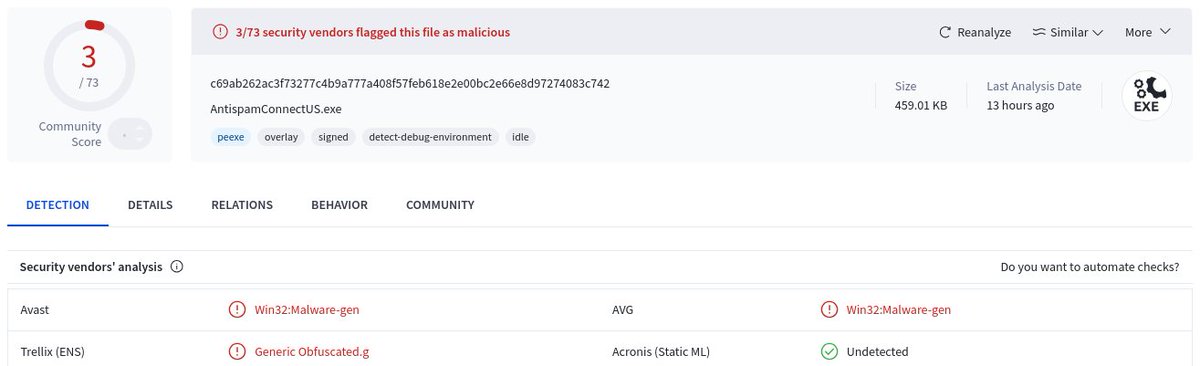This screenshot has height=366, width=1200.
Task: Open the Relations tab
Action: coord(242,205)
